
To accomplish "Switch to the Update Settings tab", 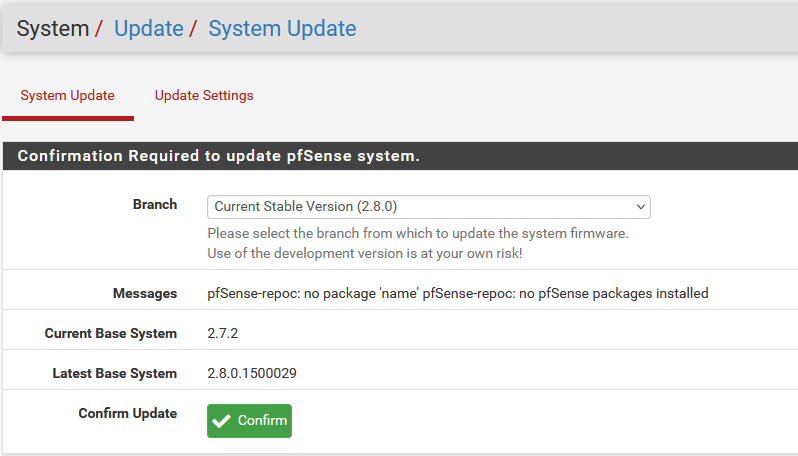I will (204, 95).
